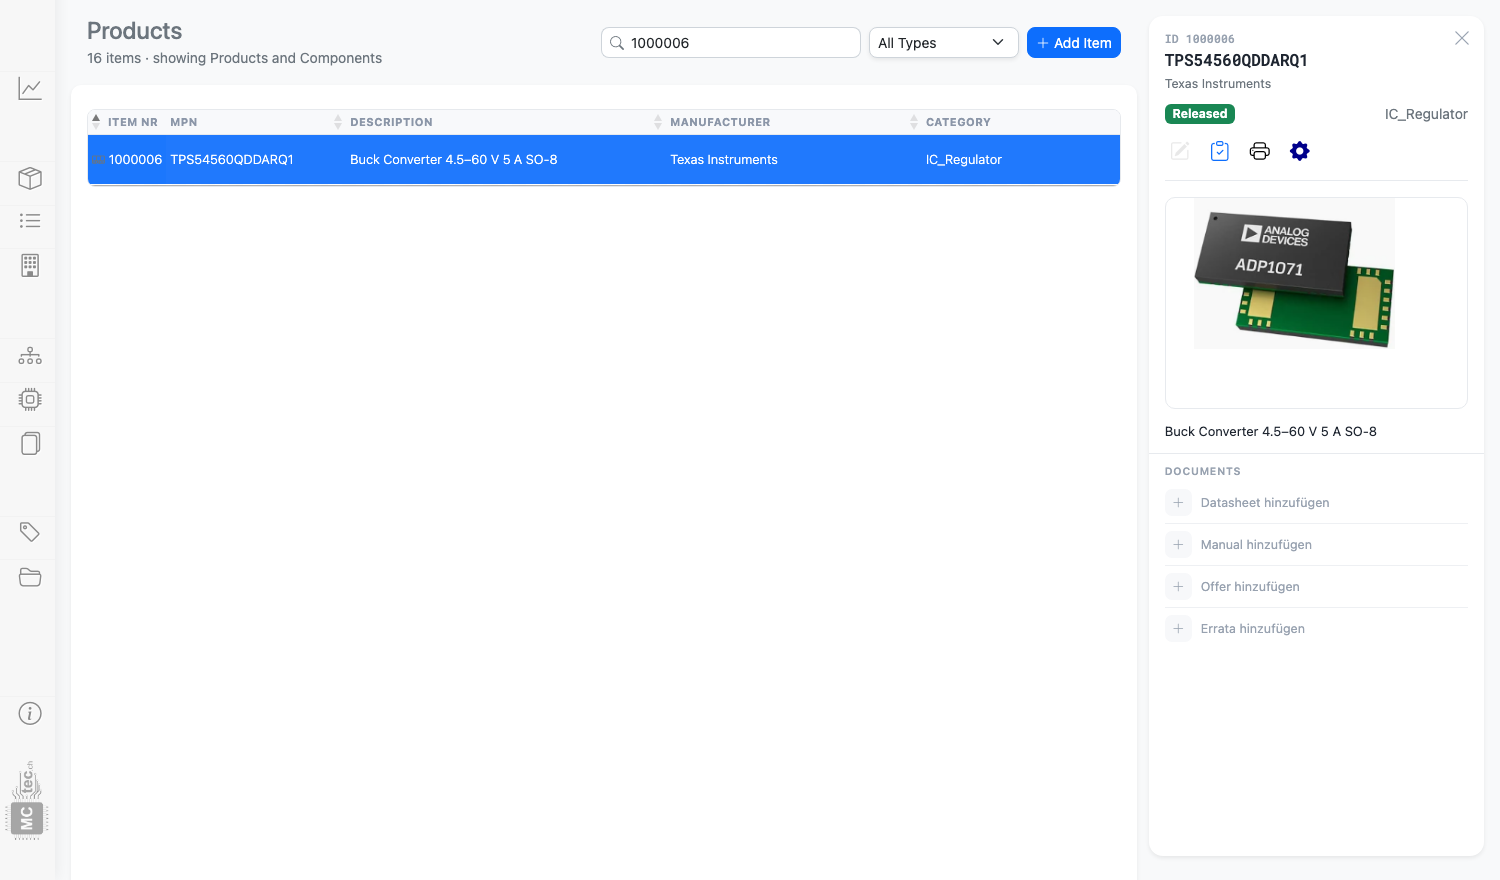
Task: Open the list view sidebar icon
Action: (x=30, y=221)
